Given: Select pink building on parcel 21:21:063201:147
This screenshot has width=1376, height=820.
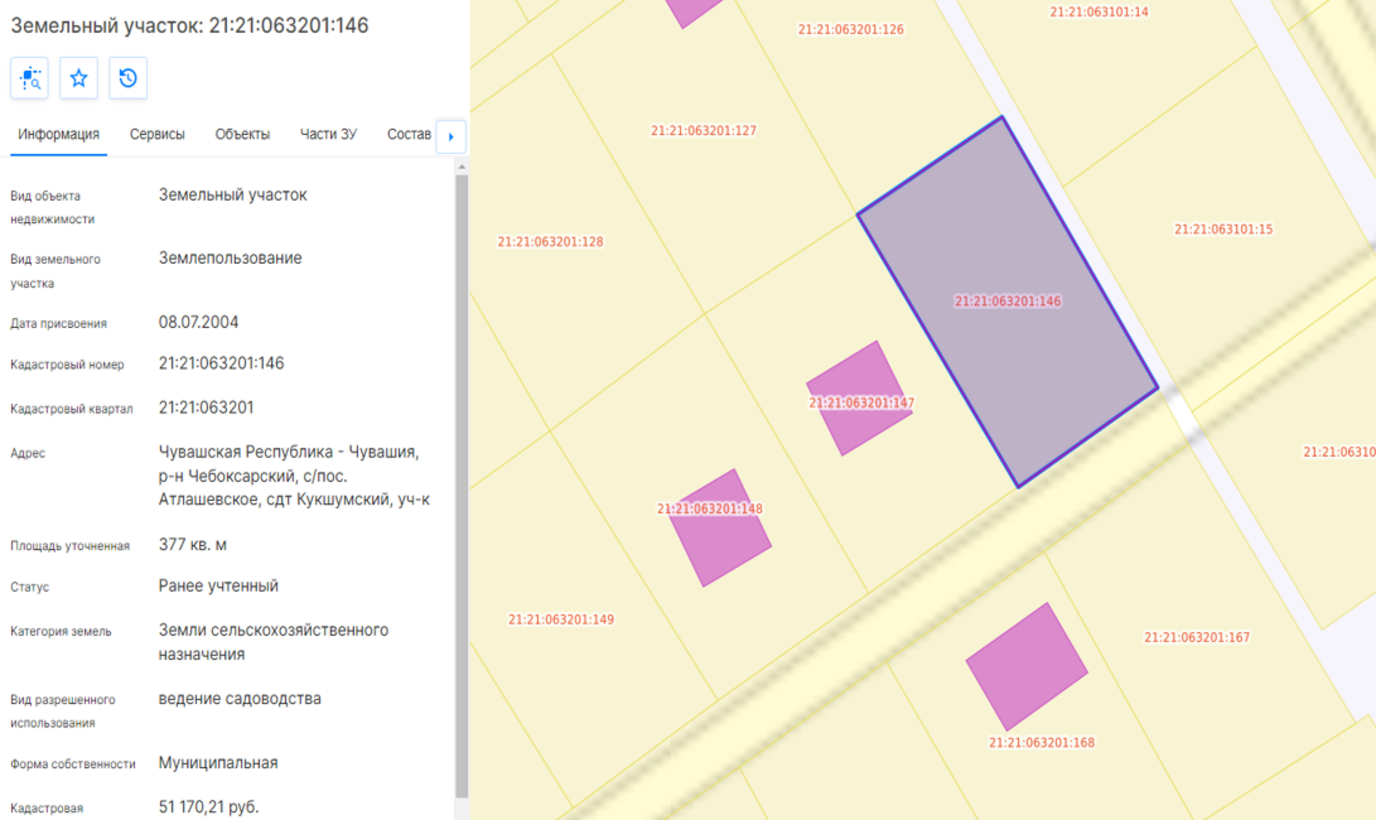Looking at the screenshot, I should 859,398.
